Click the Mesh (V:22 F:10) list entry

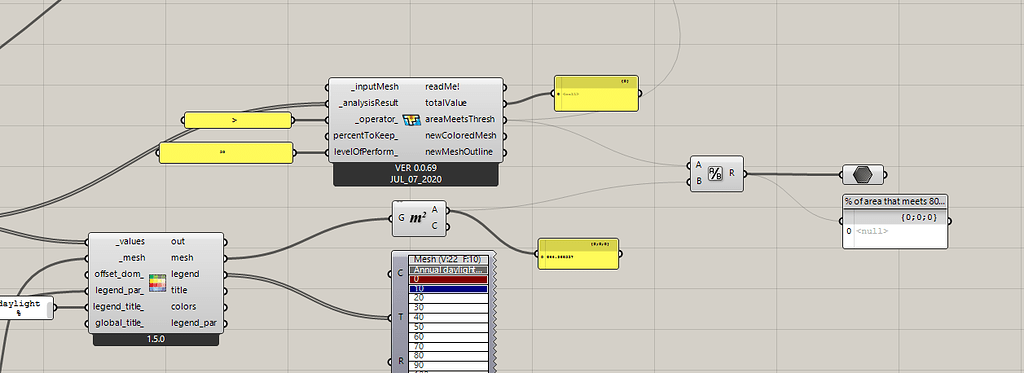click(x=449, y=259)
